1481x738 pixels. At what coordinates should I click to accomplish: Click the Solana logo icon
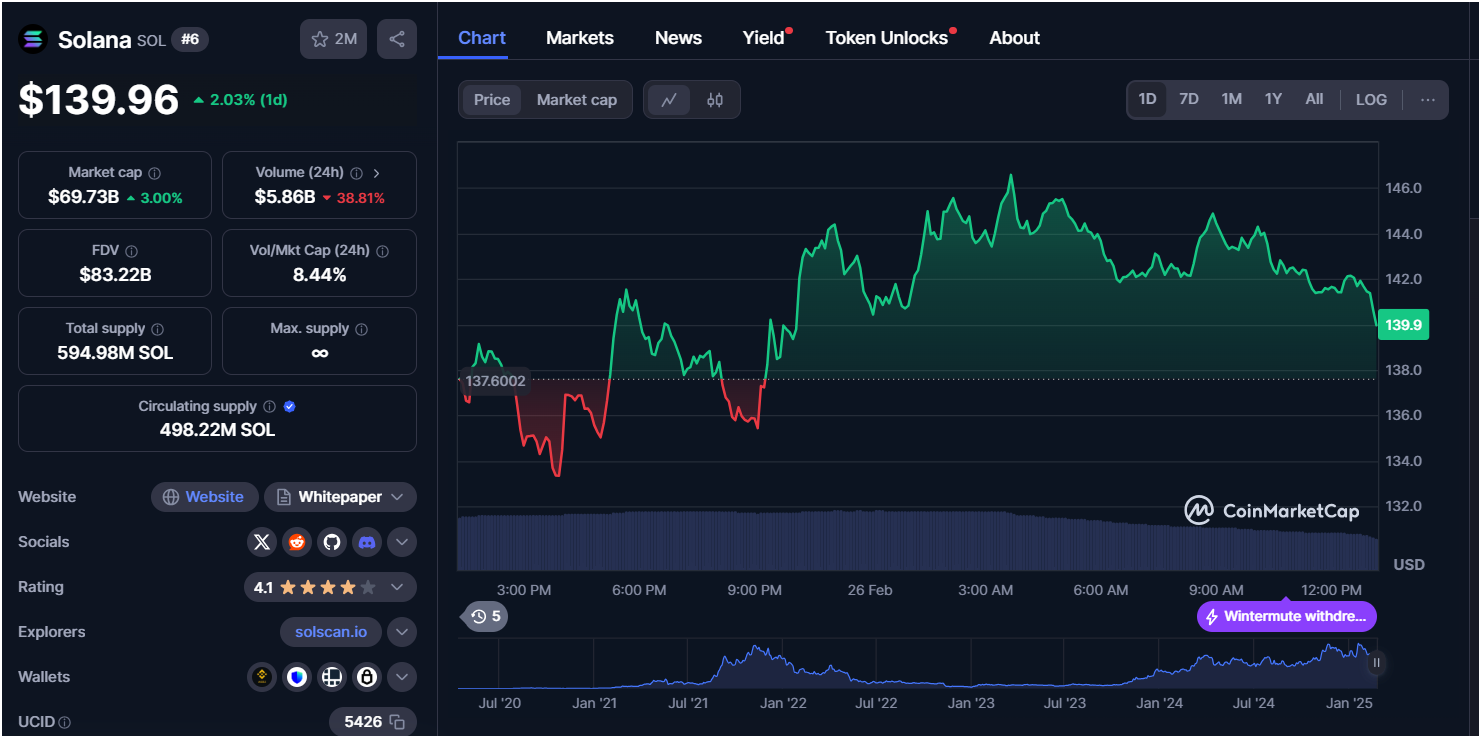pyautogui.click(x=33, y=39)
